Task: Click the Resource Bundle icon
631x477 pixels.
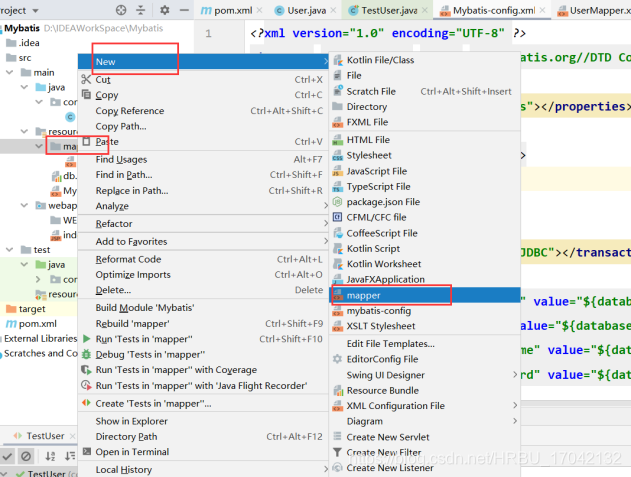Action: coord(338,390)
